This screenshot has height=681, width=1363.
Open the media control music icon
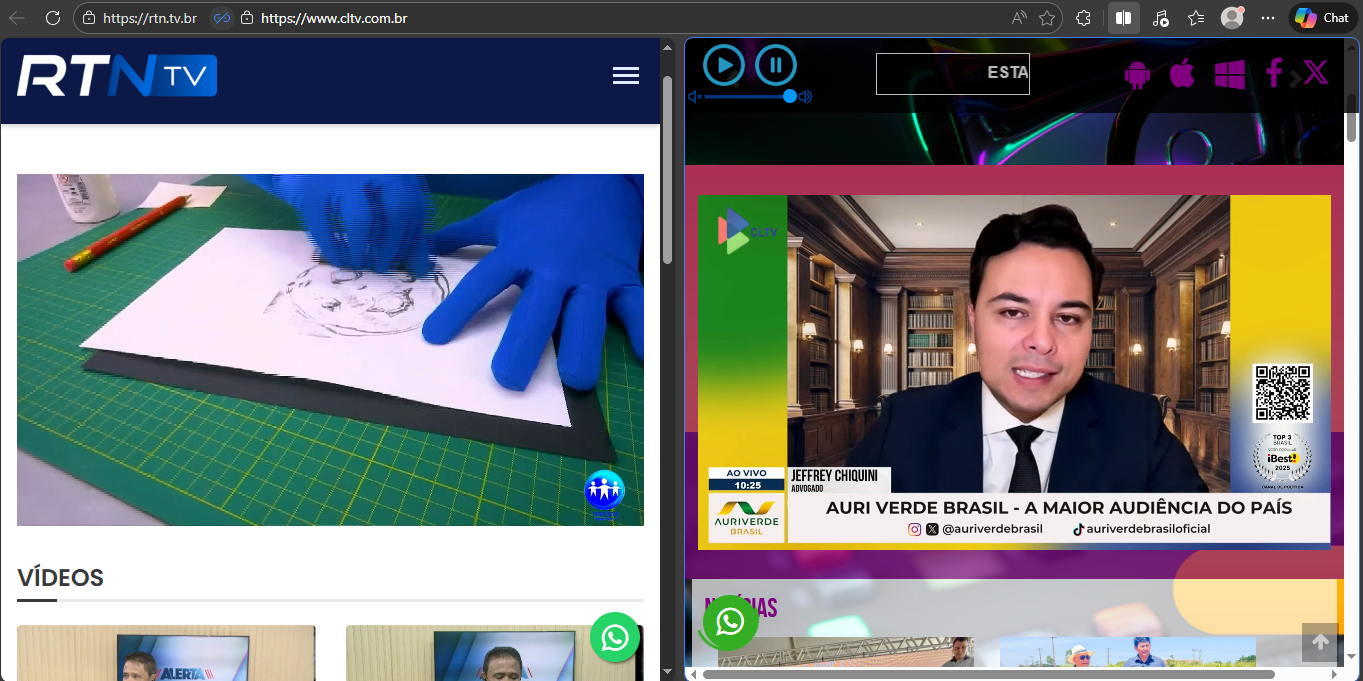(1160, 18)
